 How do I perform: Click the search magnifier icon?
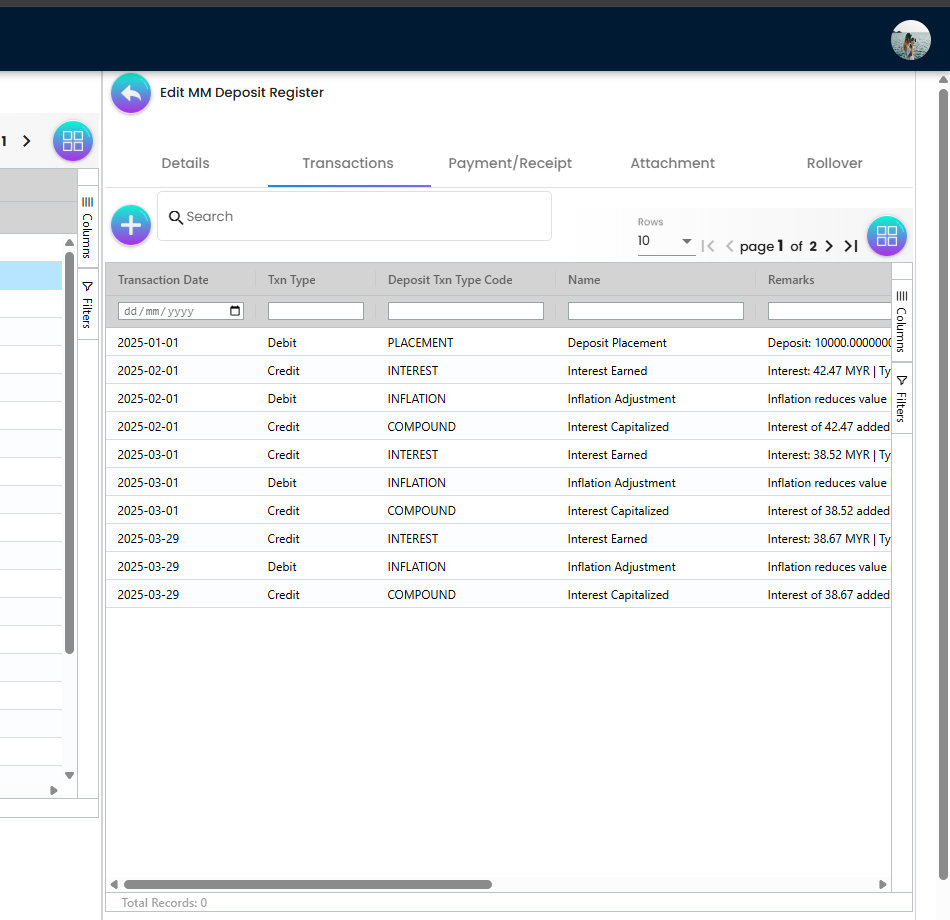point(176,216)
